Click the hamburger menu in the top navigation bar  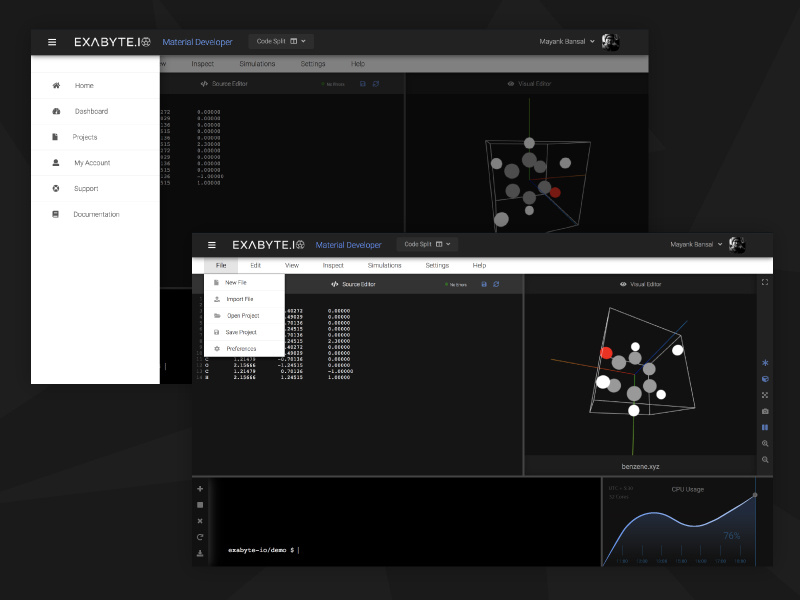coord(211,244)
